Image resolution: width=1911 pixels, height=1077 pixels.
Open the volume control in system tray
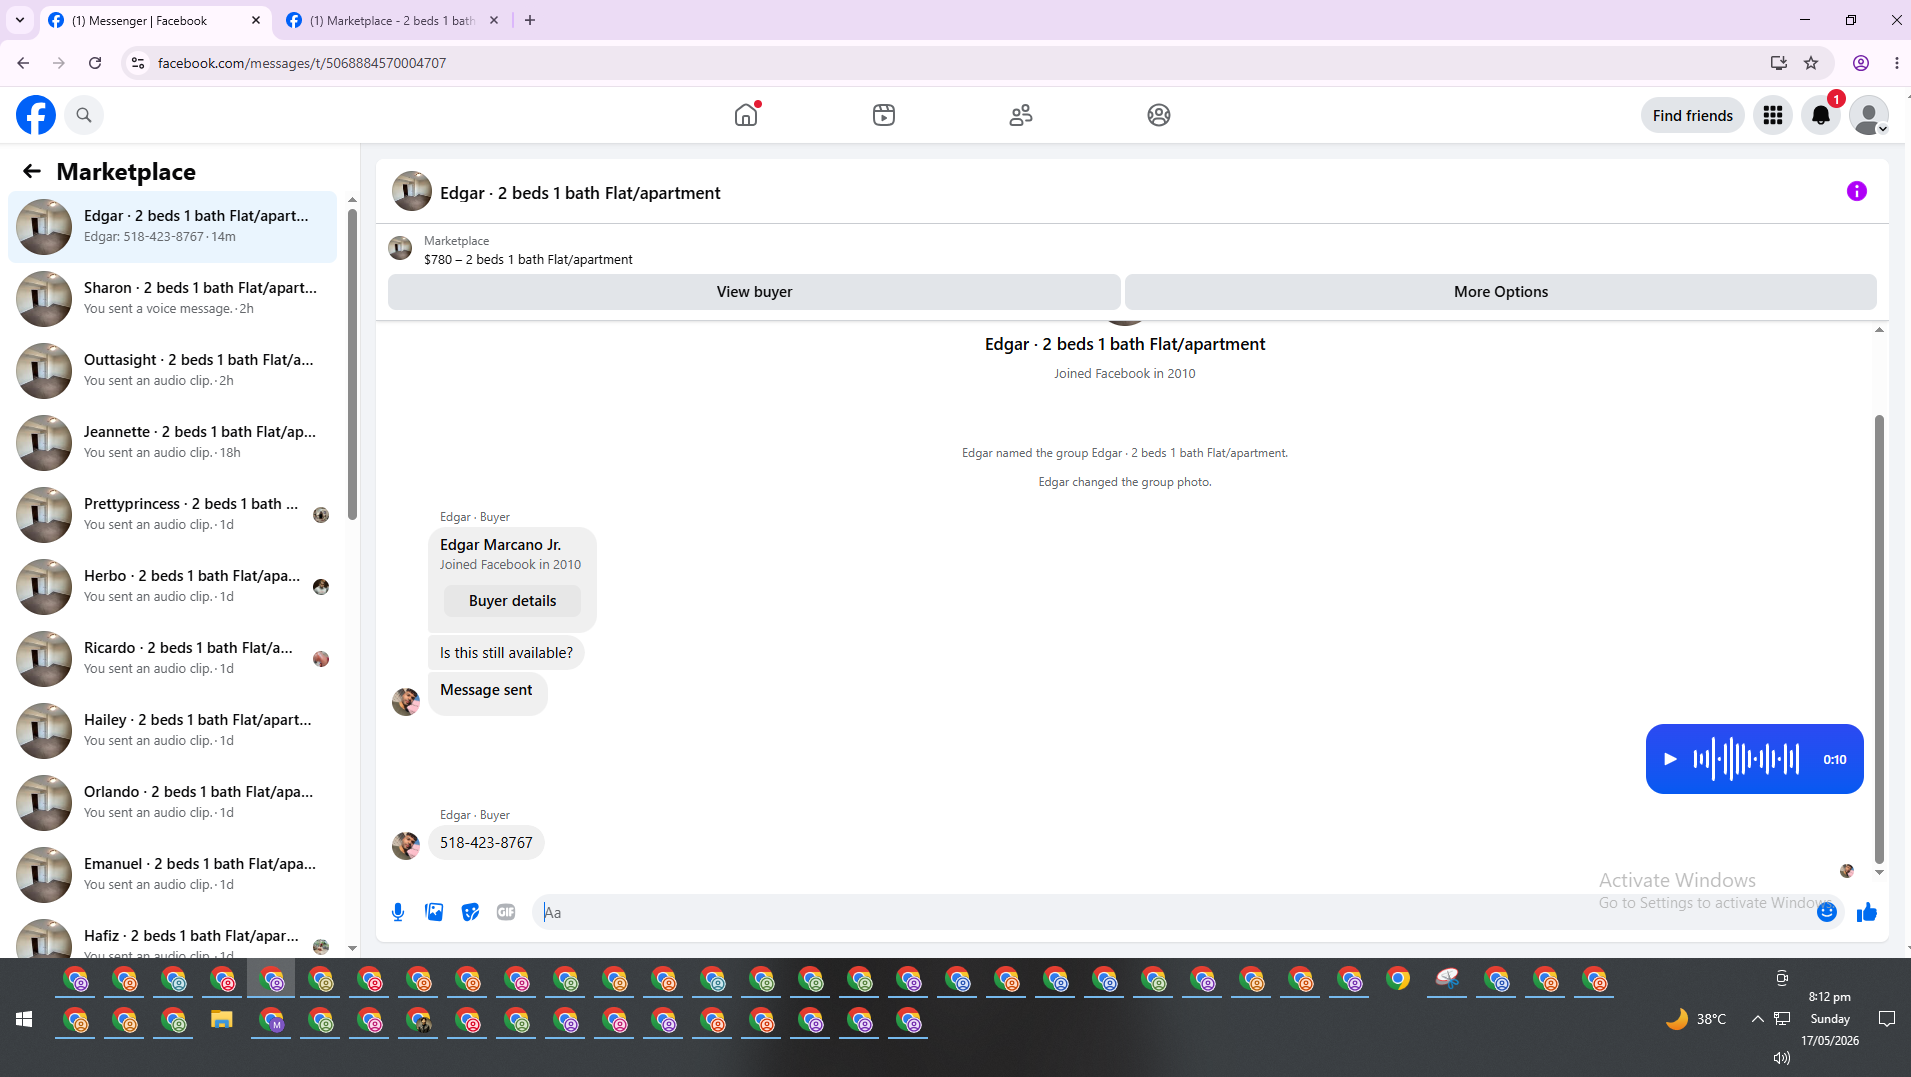click(x=1782, y=1058)
